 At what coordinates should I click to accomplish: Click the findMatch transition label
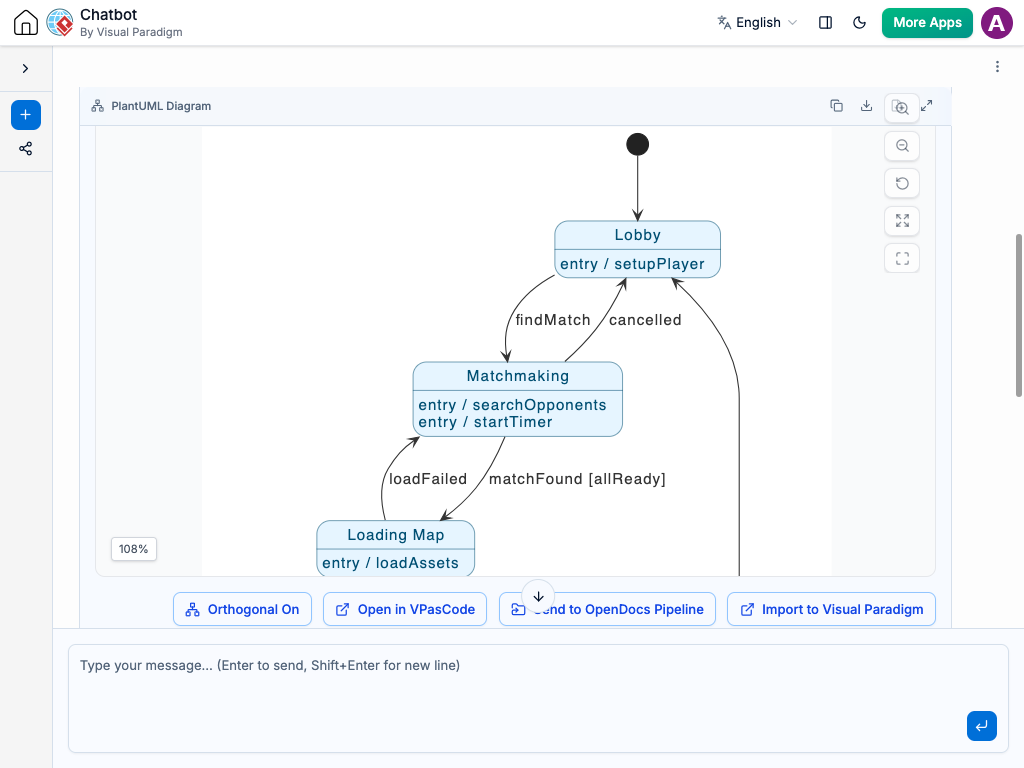click(x=552, y=320)
